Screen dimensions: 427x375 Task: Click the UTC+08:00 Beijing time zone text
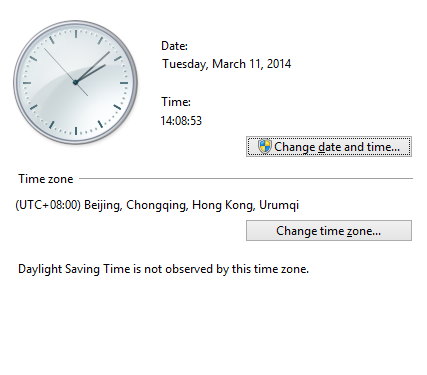pyautogui.click(x=157, y=205)
